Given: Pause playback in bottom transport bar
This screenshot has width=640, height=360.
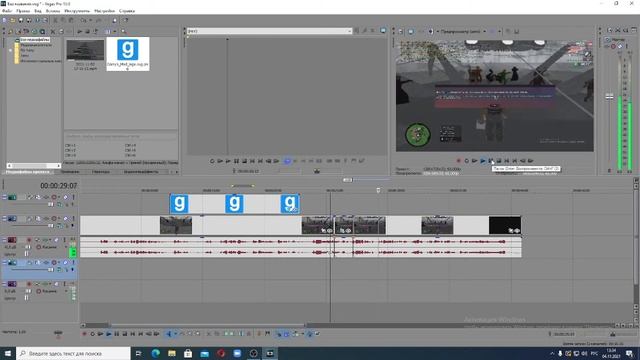Looking at the screenshot, I should (117, 334).
